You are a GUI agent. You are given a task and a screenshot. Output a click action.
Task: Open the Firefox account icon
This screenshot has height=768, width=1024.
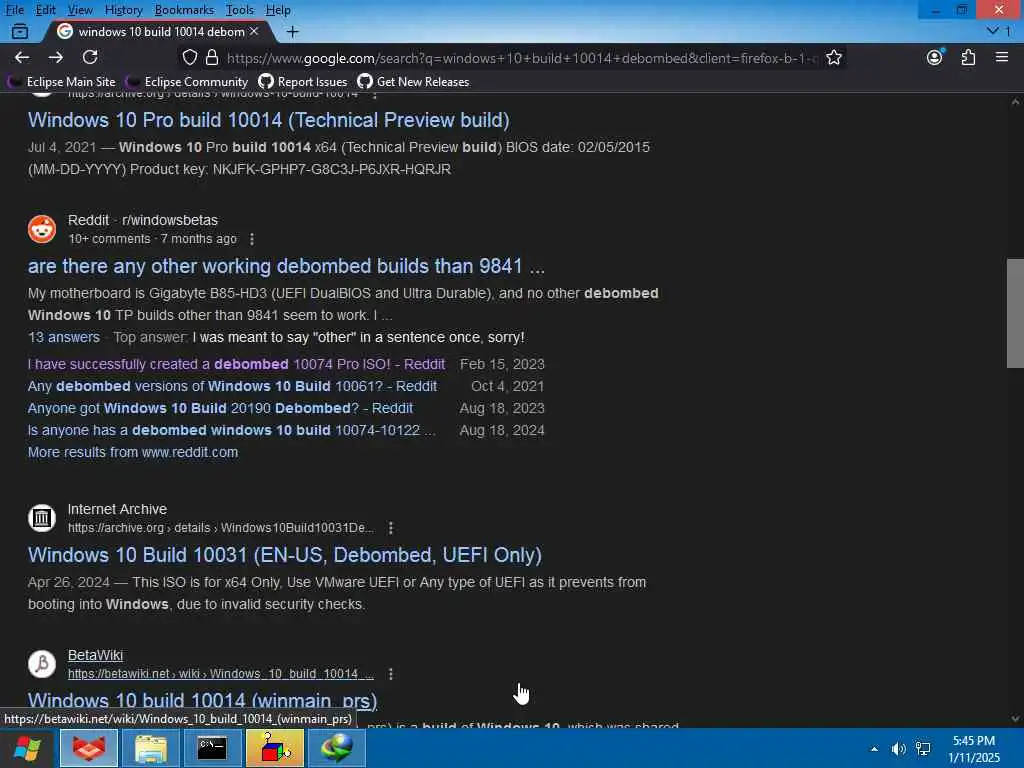[935, 57]
